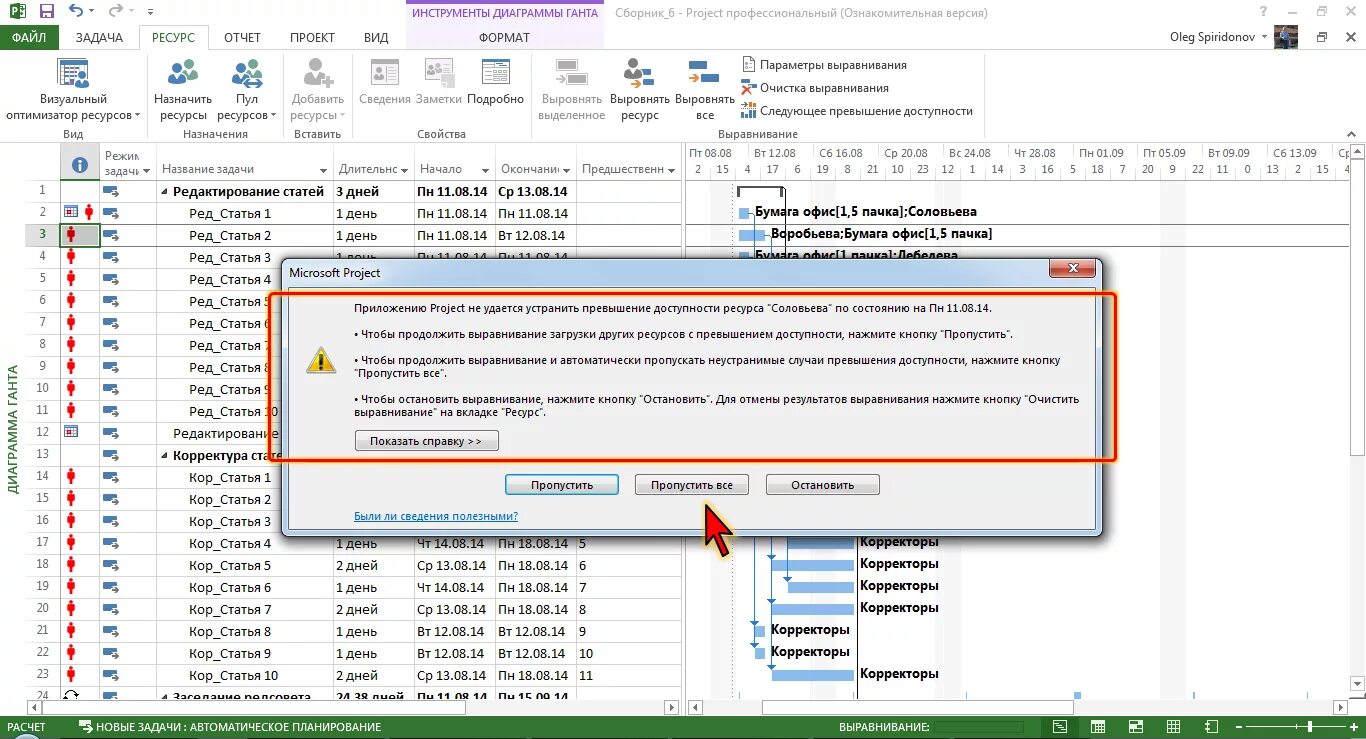
Task: Select task name cell 'Ред_Статья 1'
Action: pos(244,213)
